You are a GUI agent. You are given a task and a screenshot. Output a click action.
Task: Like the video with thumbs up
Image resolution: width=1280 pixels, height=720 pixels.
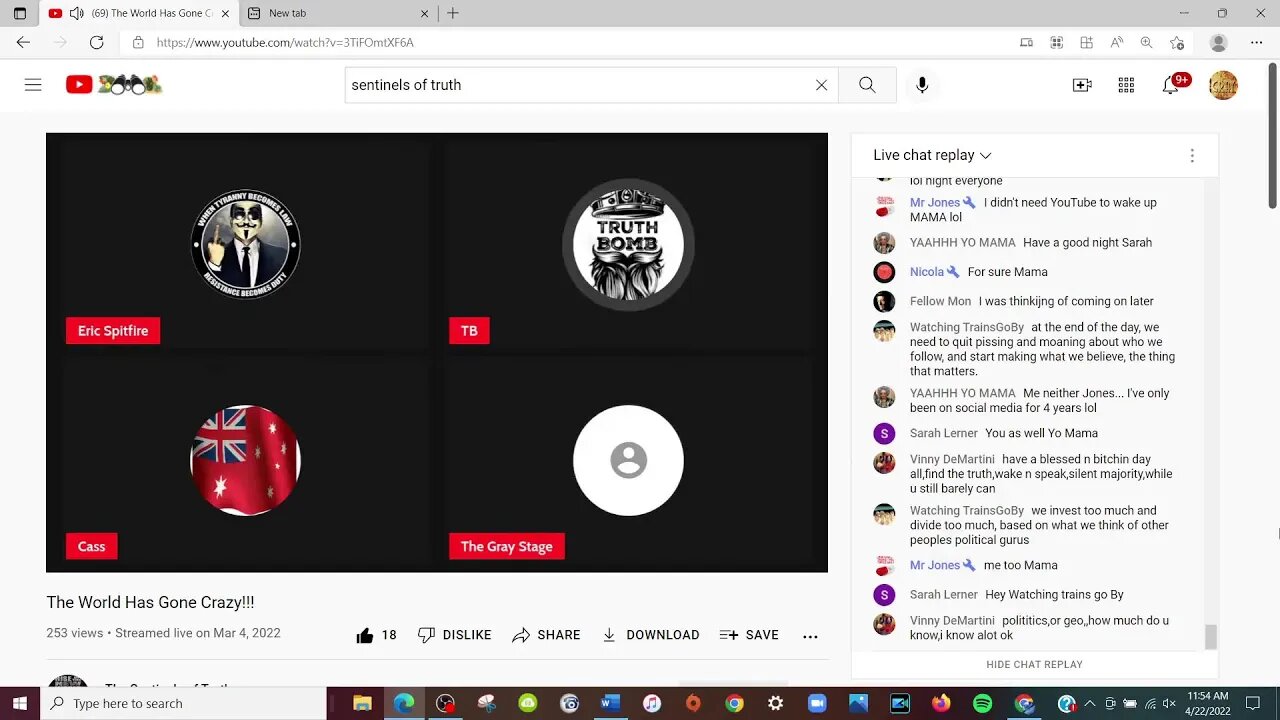tap(377, 635)
